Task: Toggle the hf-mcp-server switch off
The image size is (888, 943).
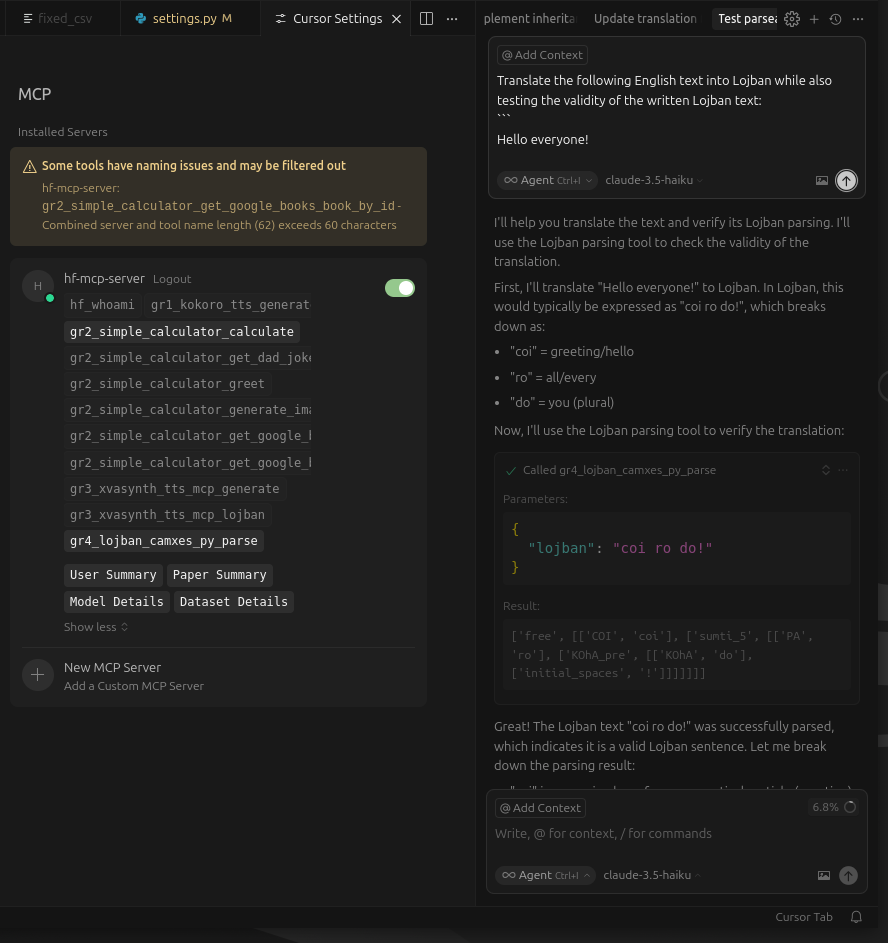Action: point(400,288)
